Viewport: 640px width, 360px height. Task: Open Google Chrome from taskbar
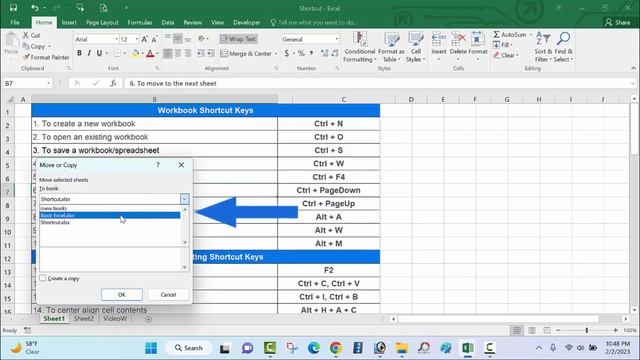[336, 348]
